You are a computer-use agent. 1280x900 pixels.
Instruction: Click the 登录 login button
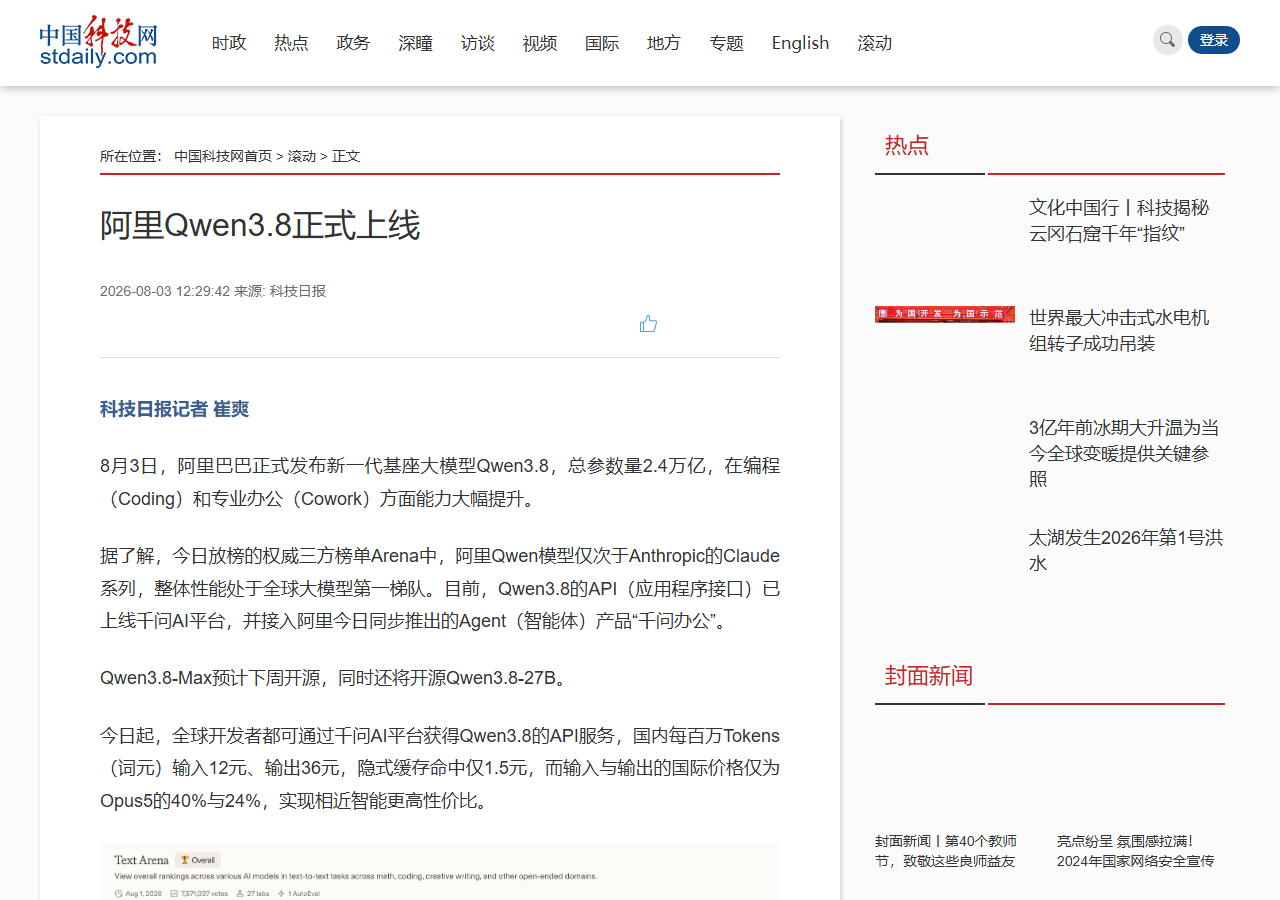tap(1213, 40)
